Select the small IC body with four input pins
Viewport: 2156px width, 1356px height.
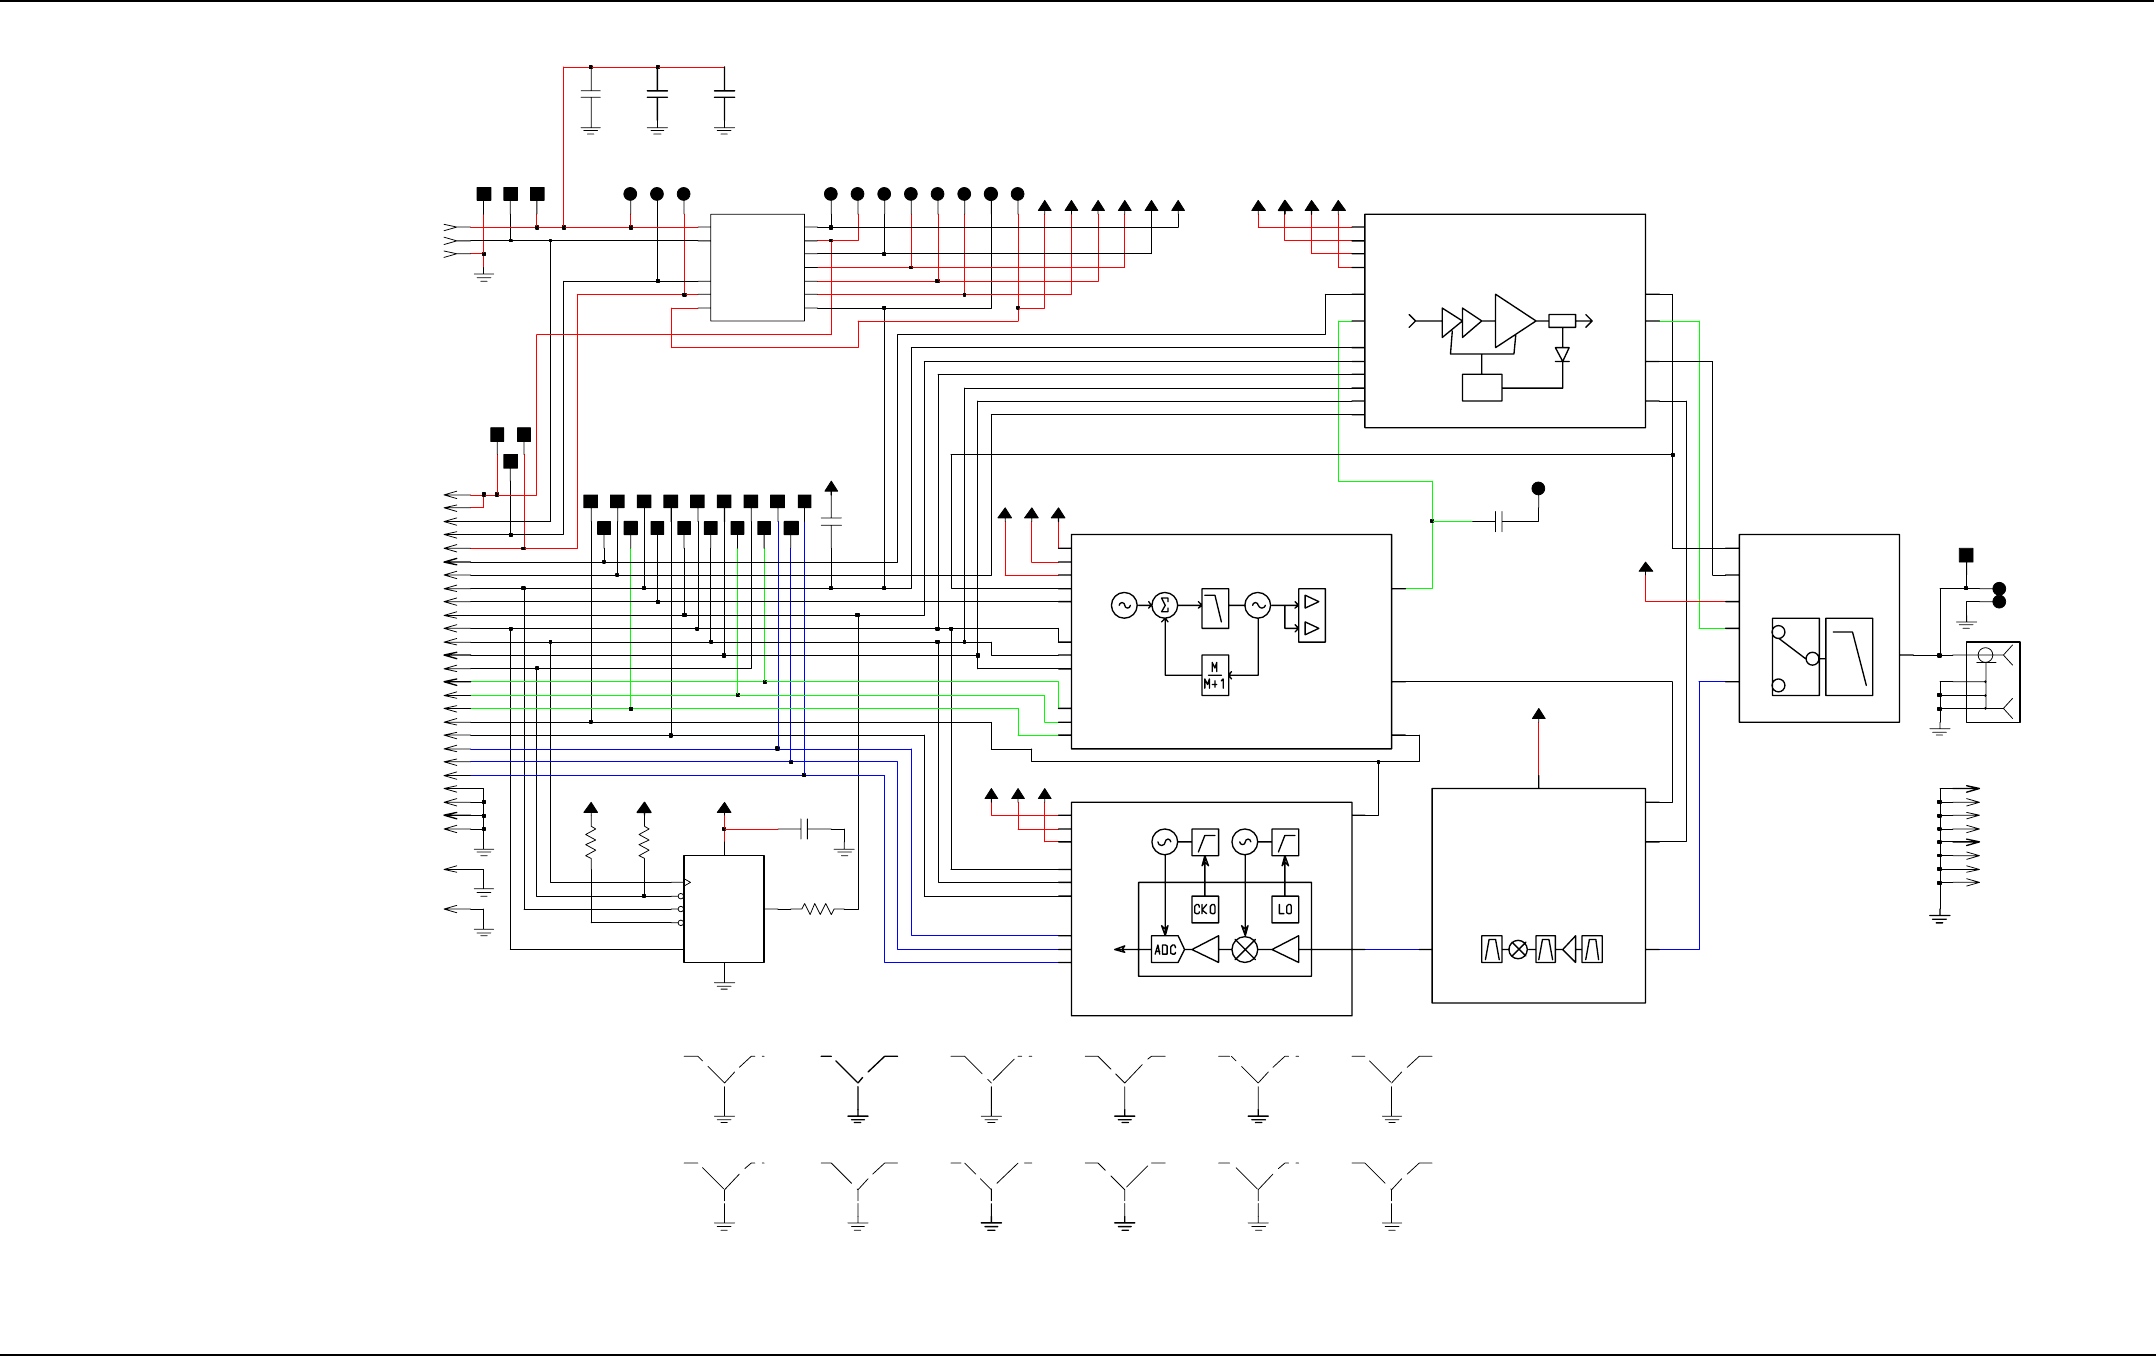[x=724, y=909]
